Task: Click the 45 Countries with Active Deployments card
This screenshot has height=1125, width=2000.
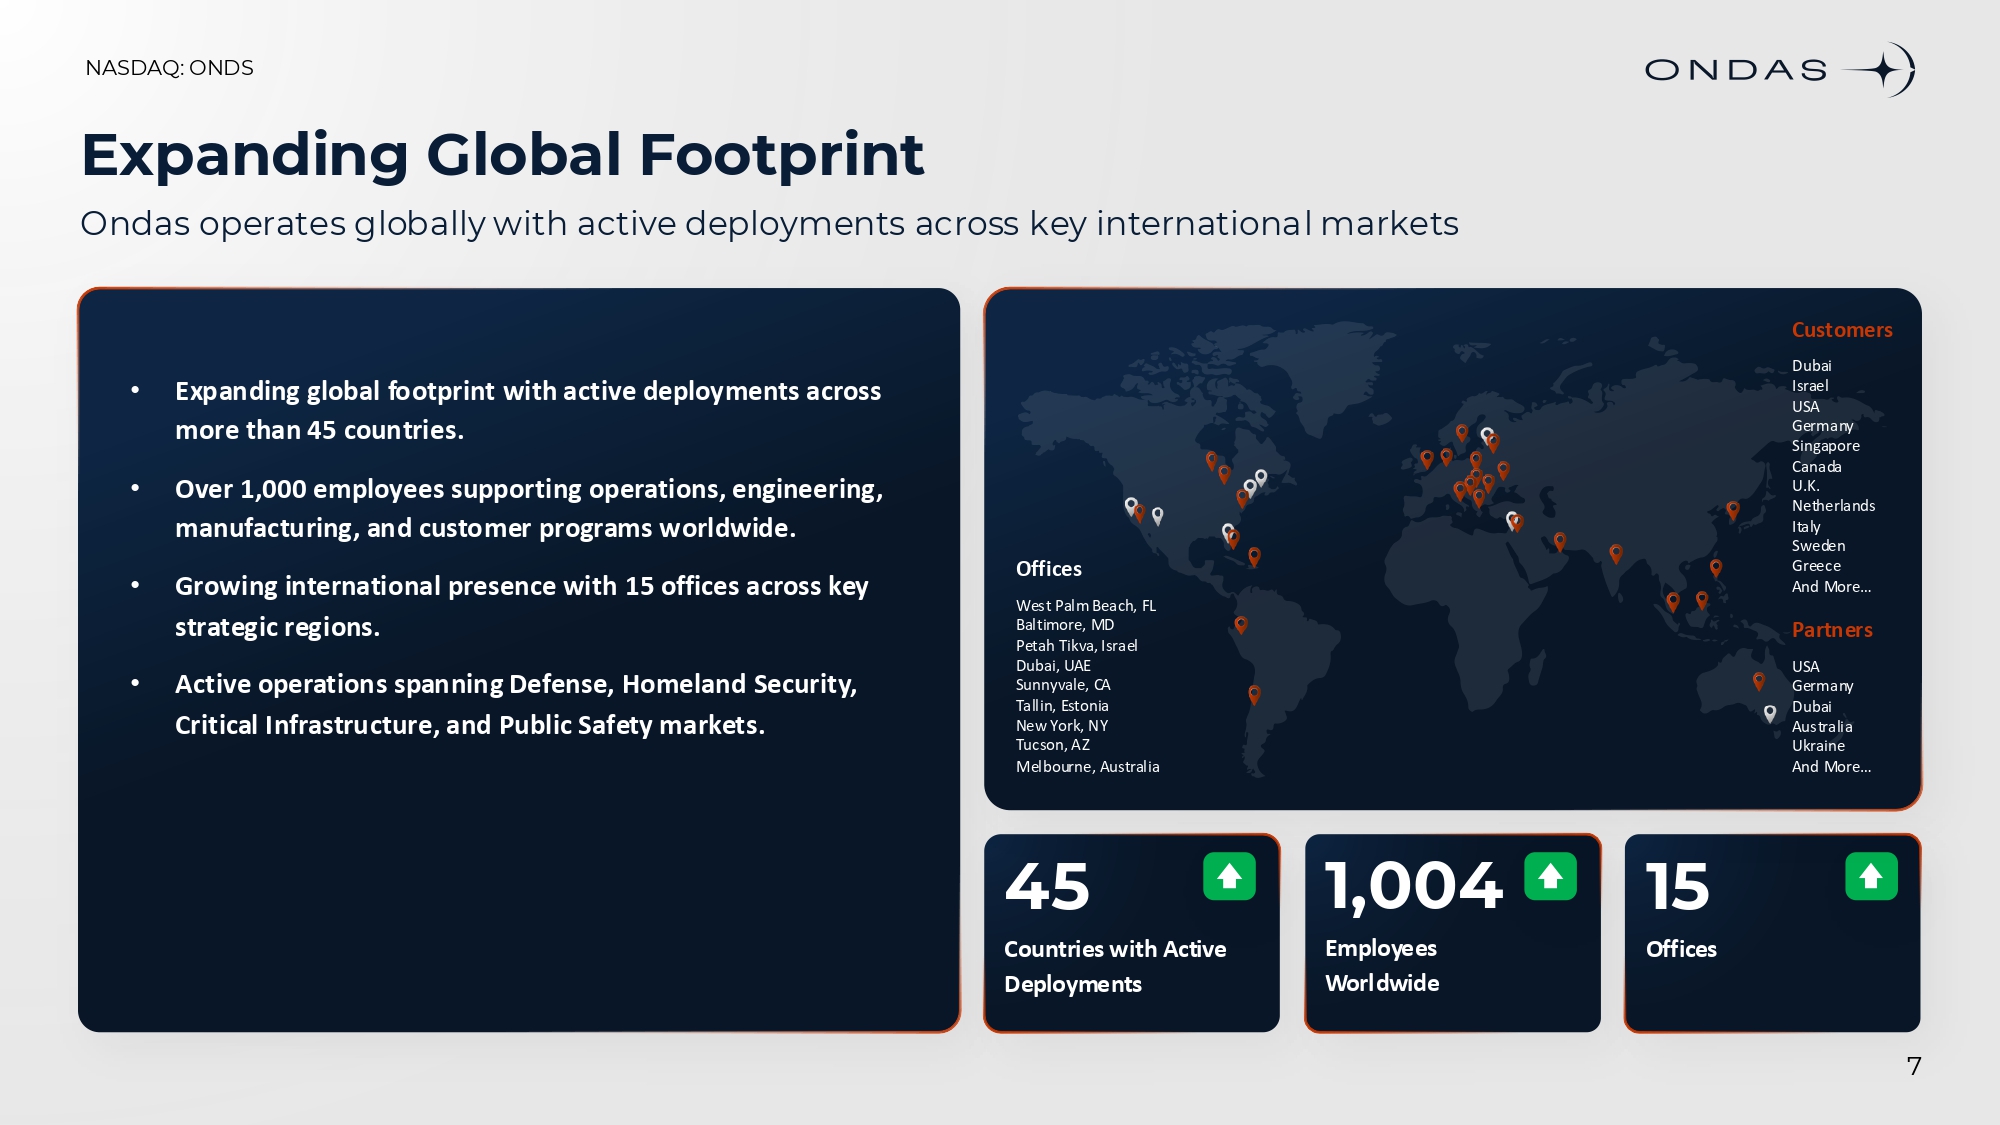Action: pyautogui.click(x=1132, y=932)
